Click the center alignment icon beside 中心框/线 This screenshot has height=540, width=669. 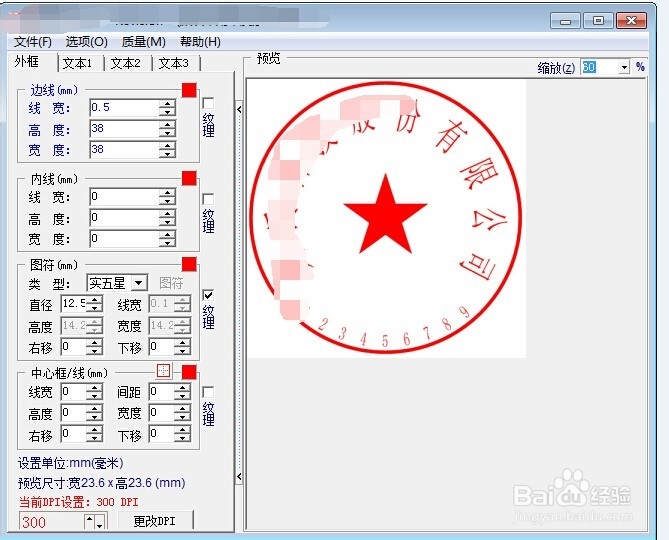click(x=163, y=371)
